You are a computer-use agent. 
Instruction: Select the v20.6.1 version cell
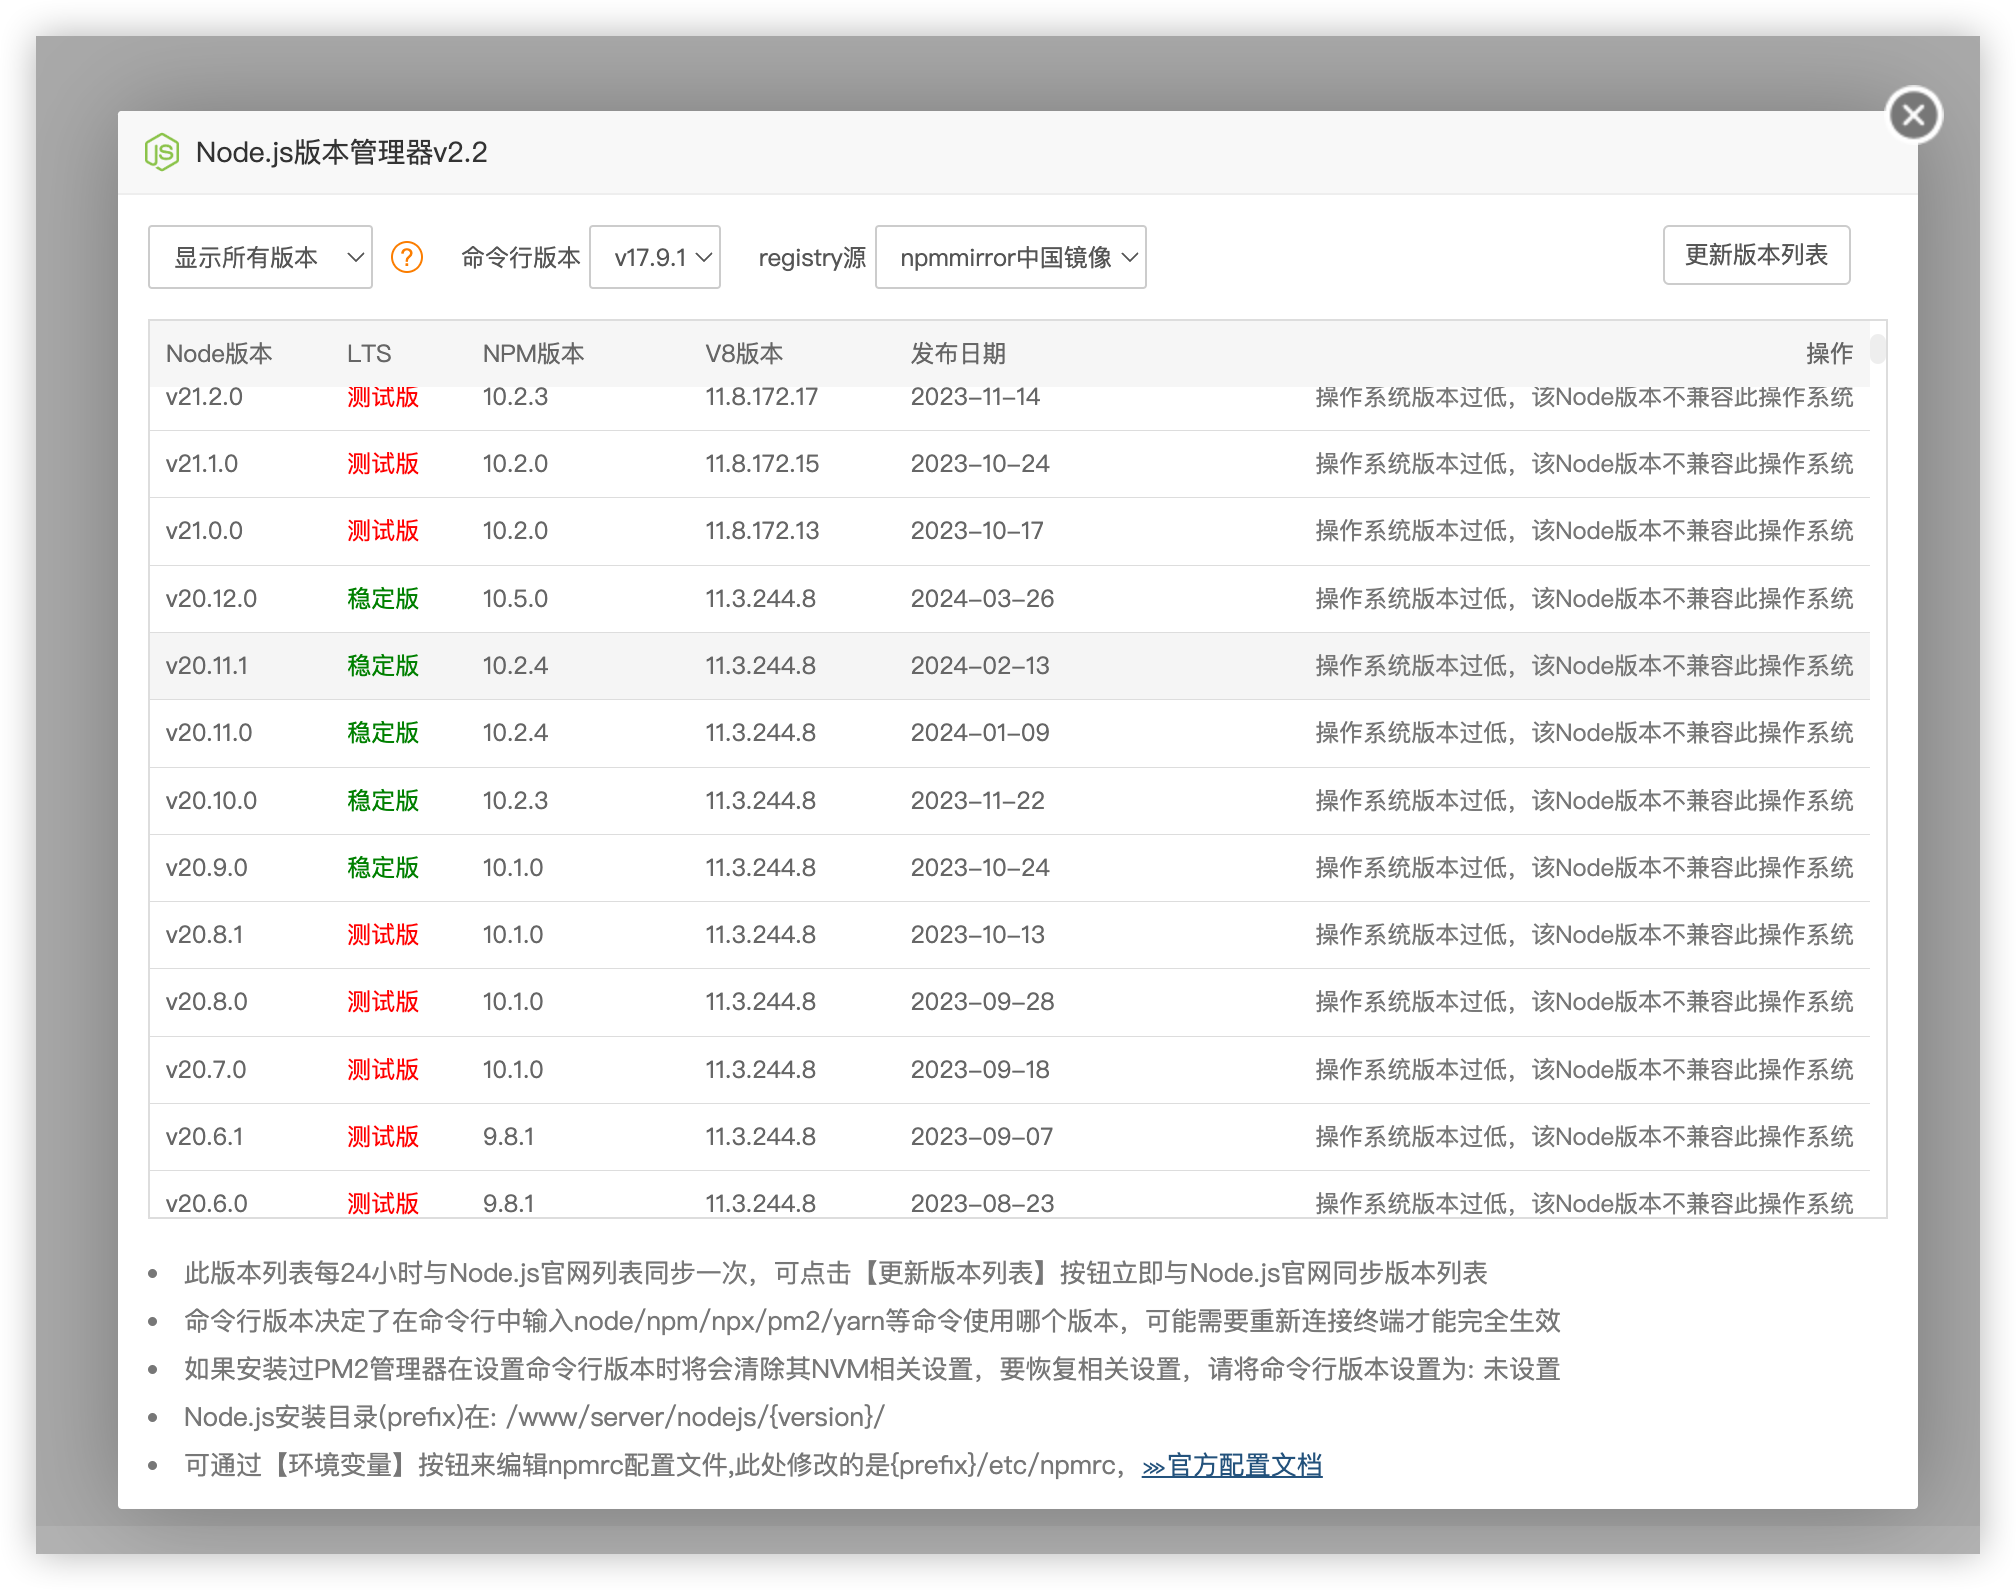204,1137
